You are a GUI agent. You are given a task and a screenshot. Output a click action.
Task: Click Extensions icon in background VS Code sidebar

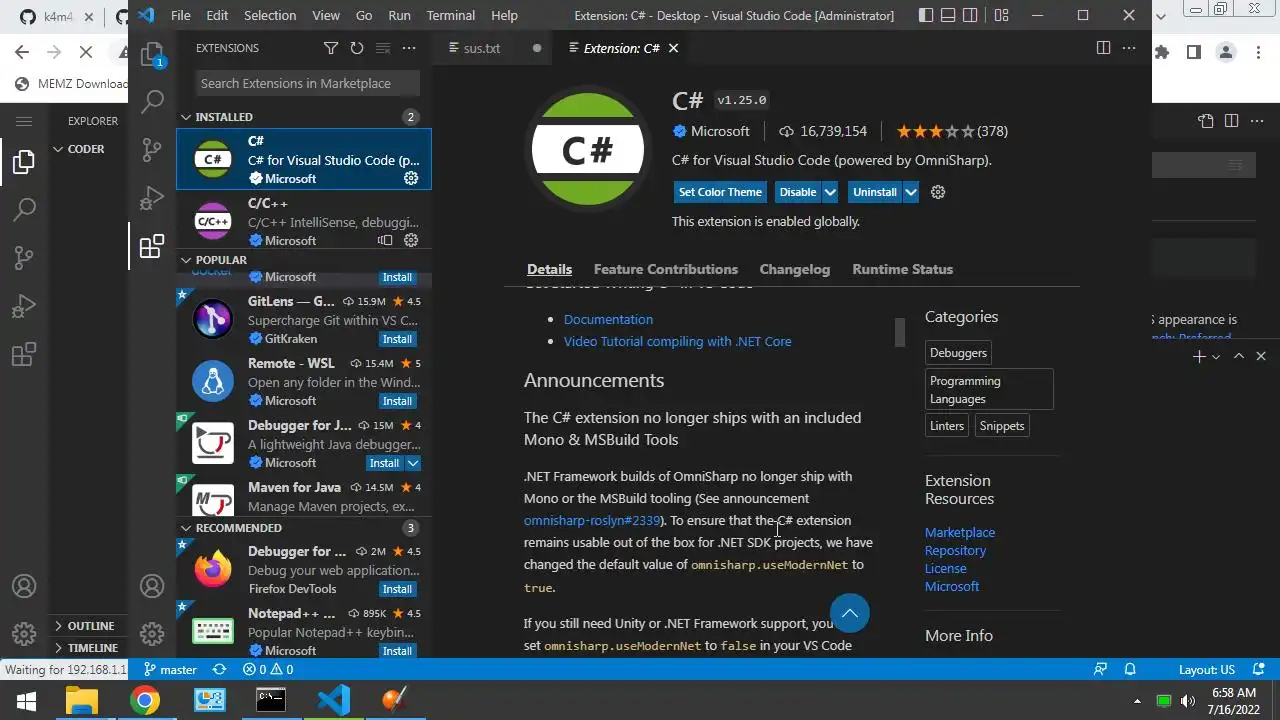tap(24, 354)
